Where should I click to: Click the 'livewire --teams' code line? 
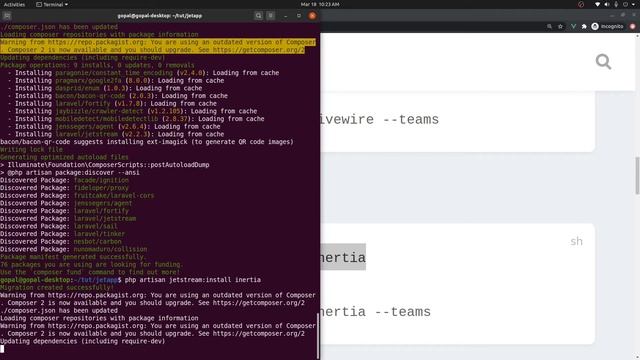click(380, 120)
